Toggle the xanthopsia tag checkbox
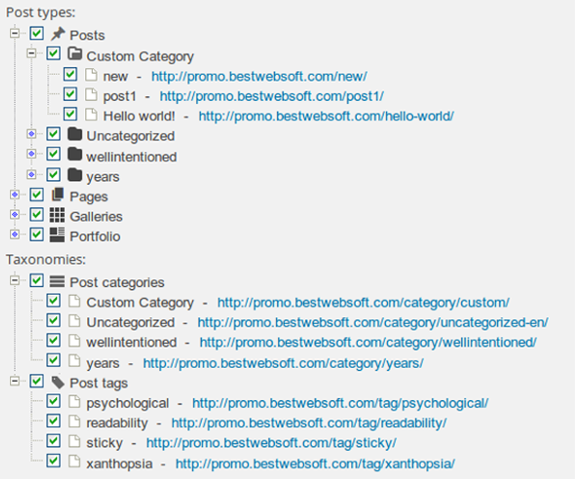The width and height of the screenshot is (575, 479). [54, 461]
